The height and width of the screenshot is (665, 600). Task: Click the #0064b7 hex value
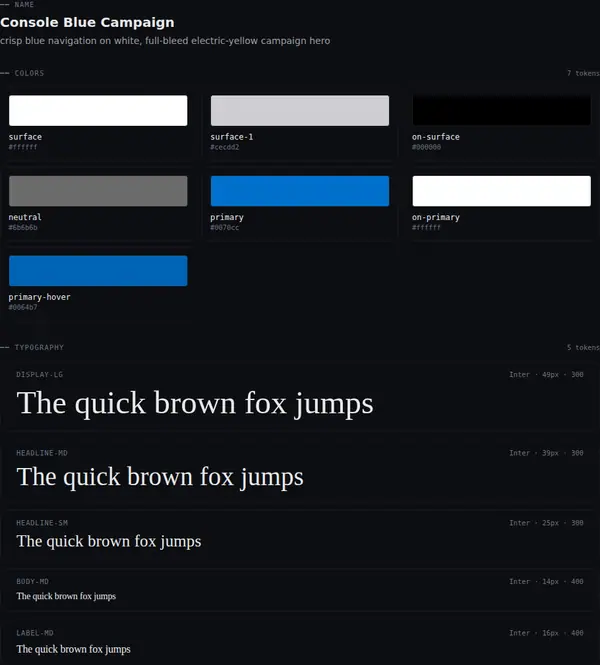23,307
